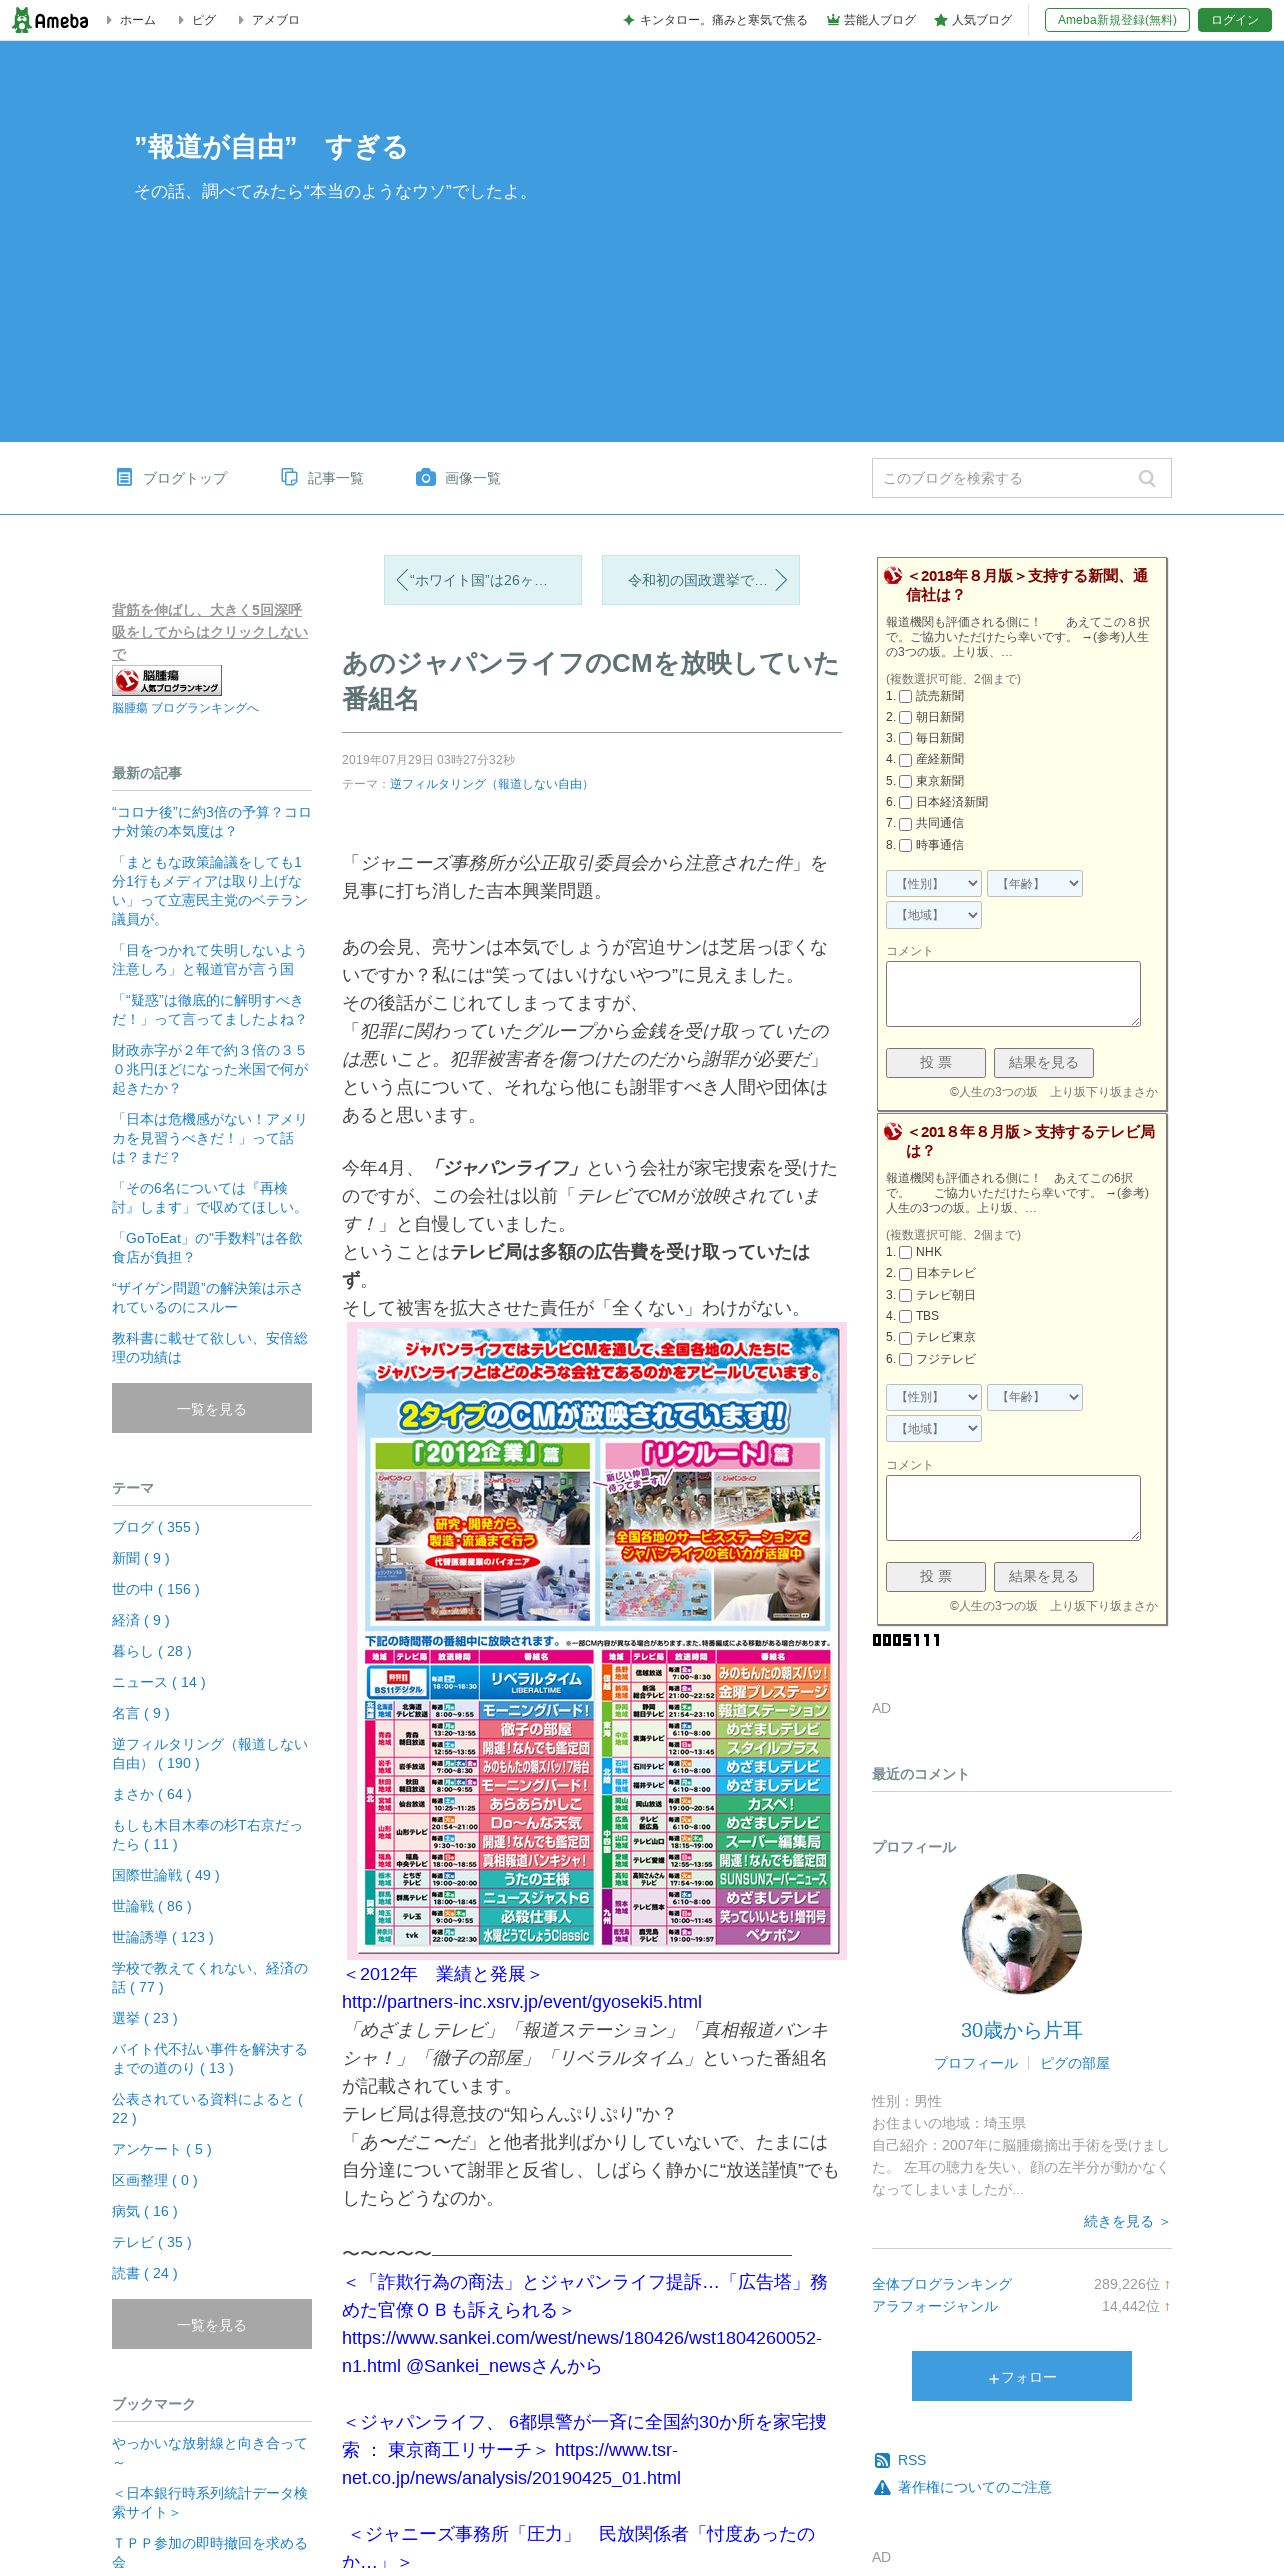The height and width of the screenshot is (2568, 1284).
Task: Go to ホーム in top navigation
Action: point(138,20)
